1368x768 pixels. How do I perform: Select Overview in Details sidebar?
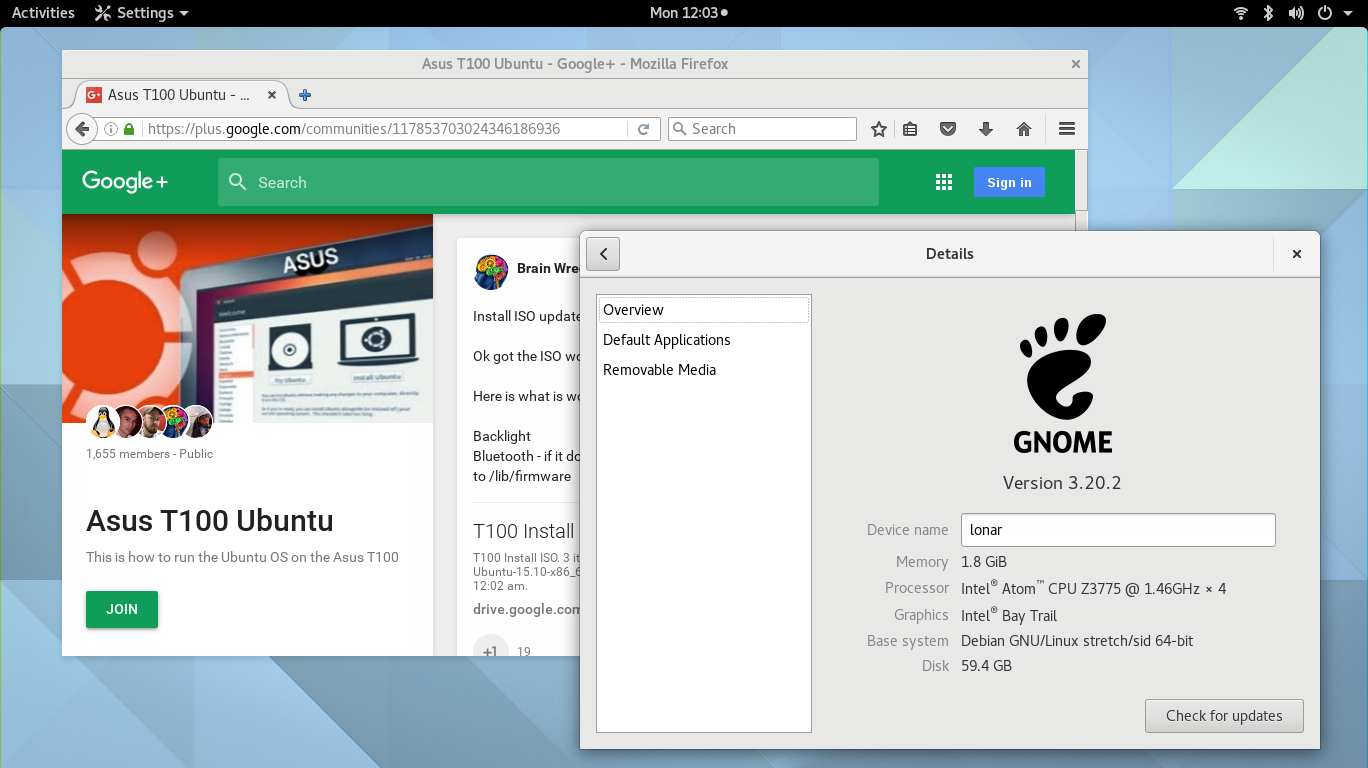point(704,310)
